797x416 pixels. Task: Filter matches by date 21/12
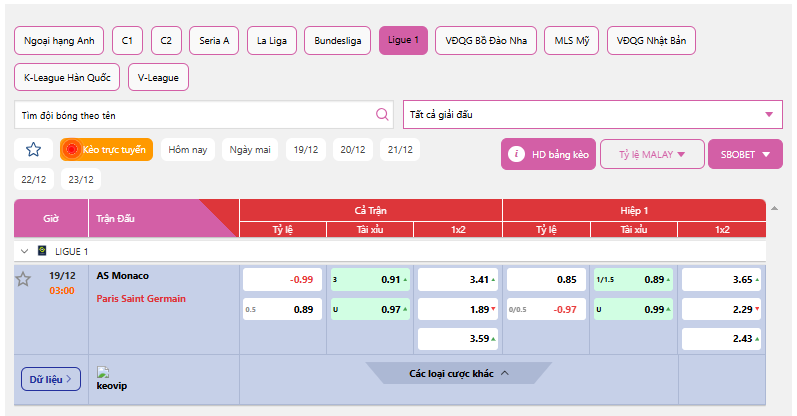coord(400,150)
